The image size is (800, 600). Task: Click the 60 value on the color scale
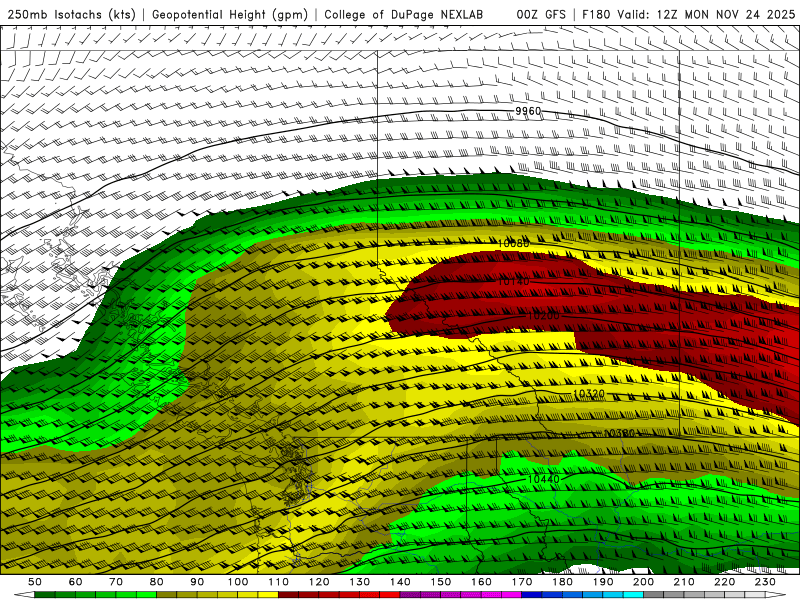click(76, 582)
